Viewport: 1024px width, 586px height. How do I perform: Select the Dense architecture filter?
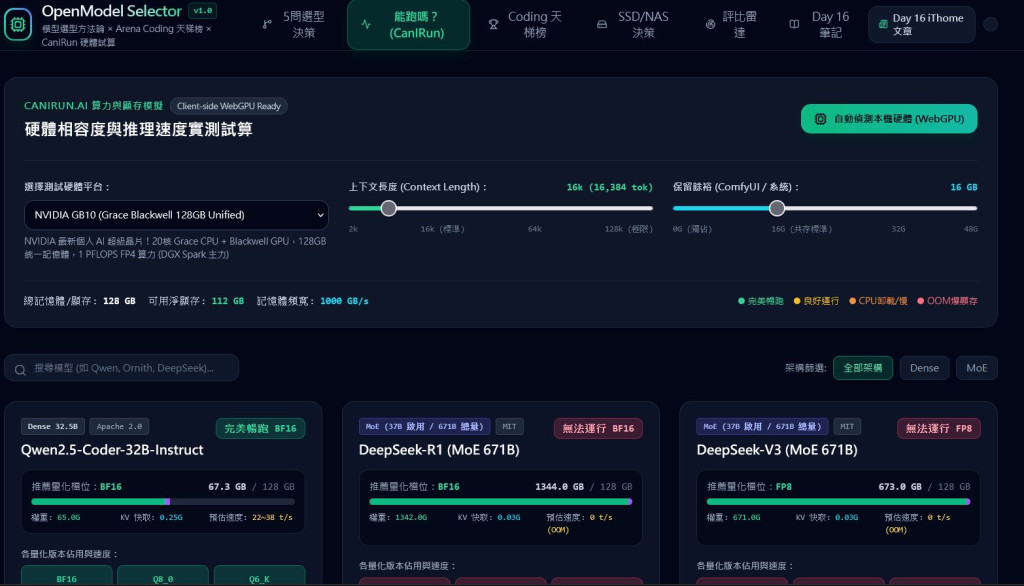[924, 368]
